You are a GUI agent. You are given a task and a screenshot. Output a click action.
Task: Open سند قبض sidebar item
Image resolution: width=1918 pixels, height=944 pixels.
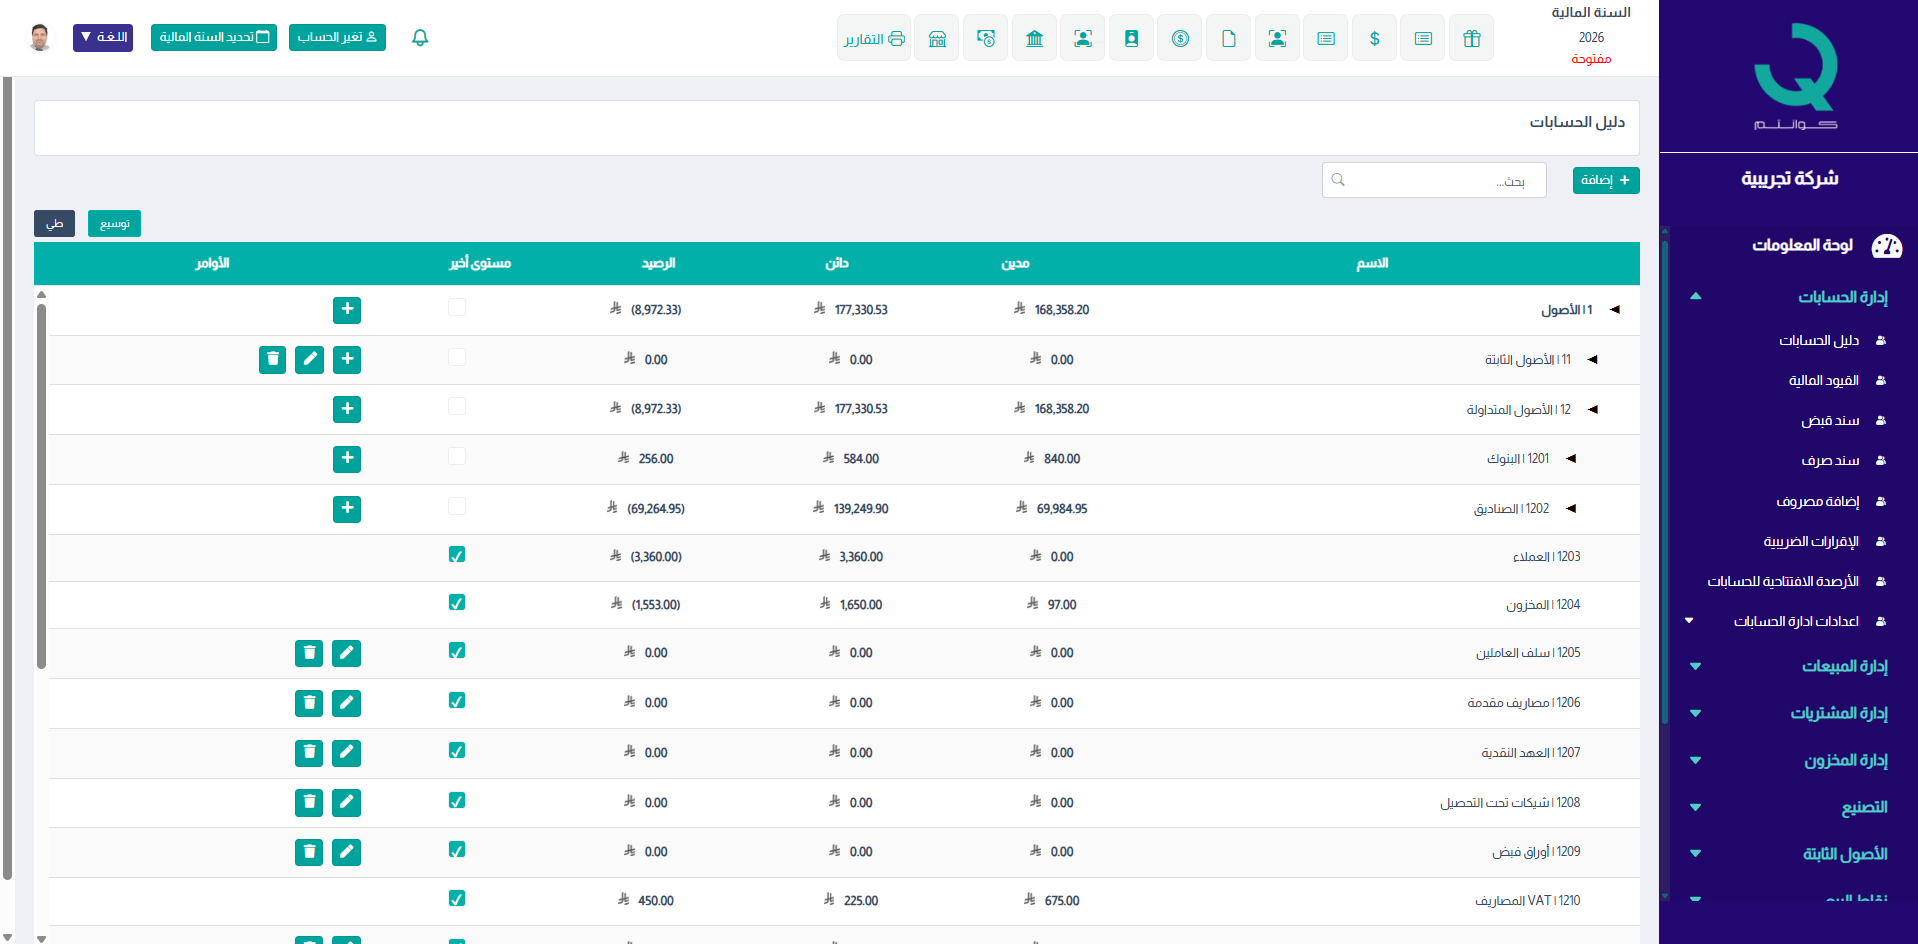(1830, 421)
